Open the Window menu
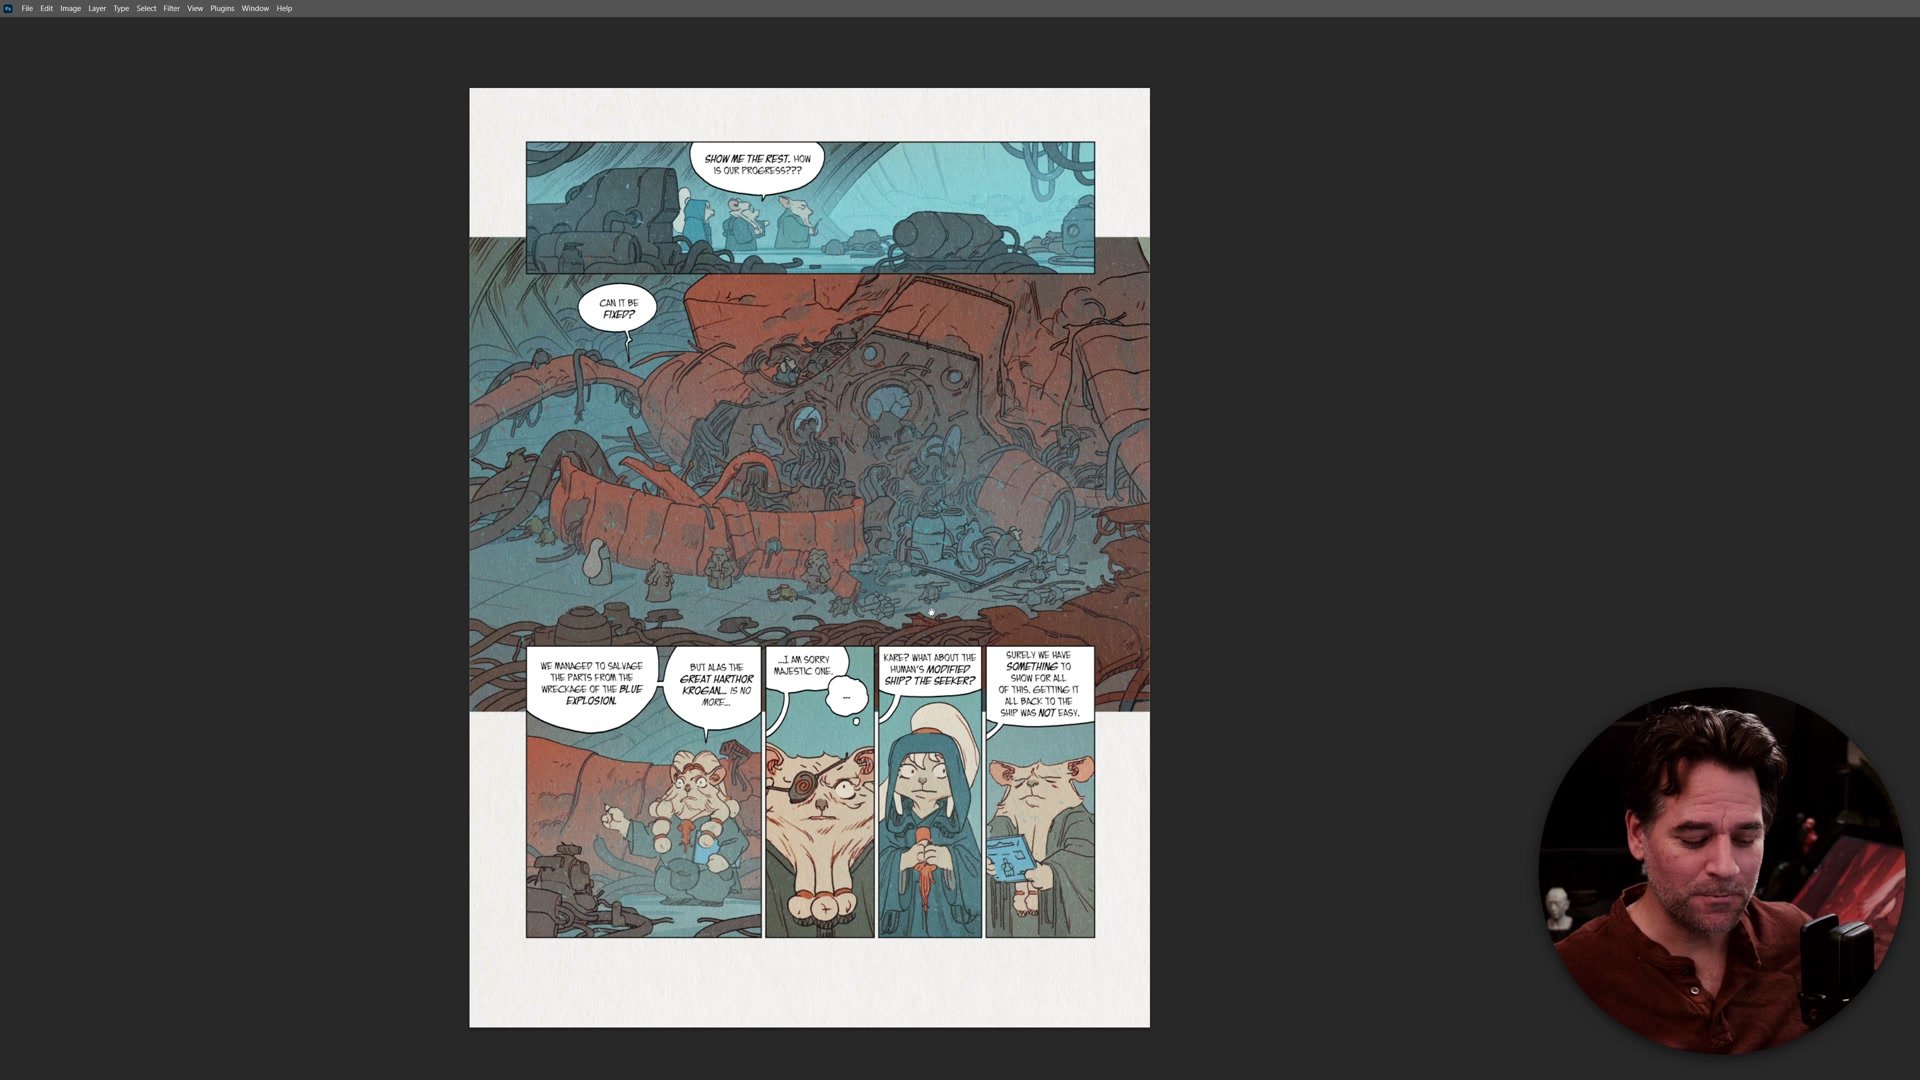 [x=255, y=8]
